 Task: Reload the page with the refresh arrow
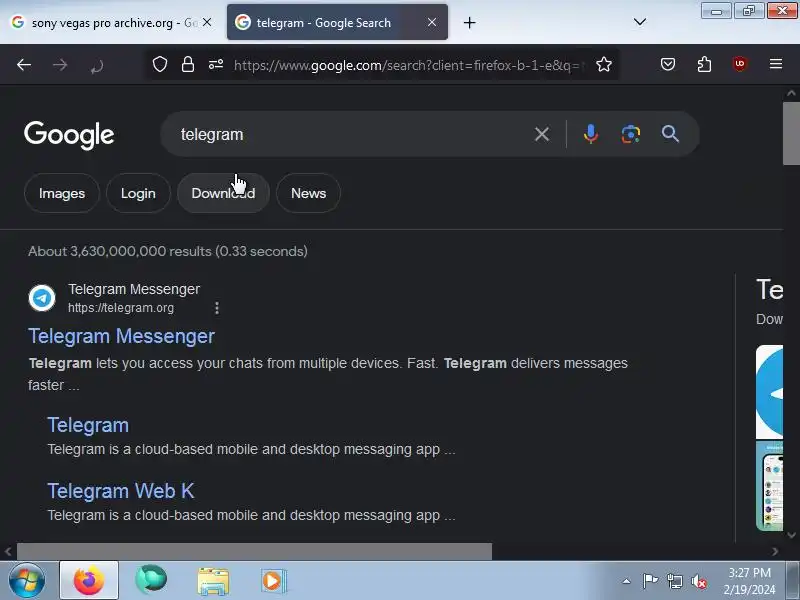coord(96,65)
